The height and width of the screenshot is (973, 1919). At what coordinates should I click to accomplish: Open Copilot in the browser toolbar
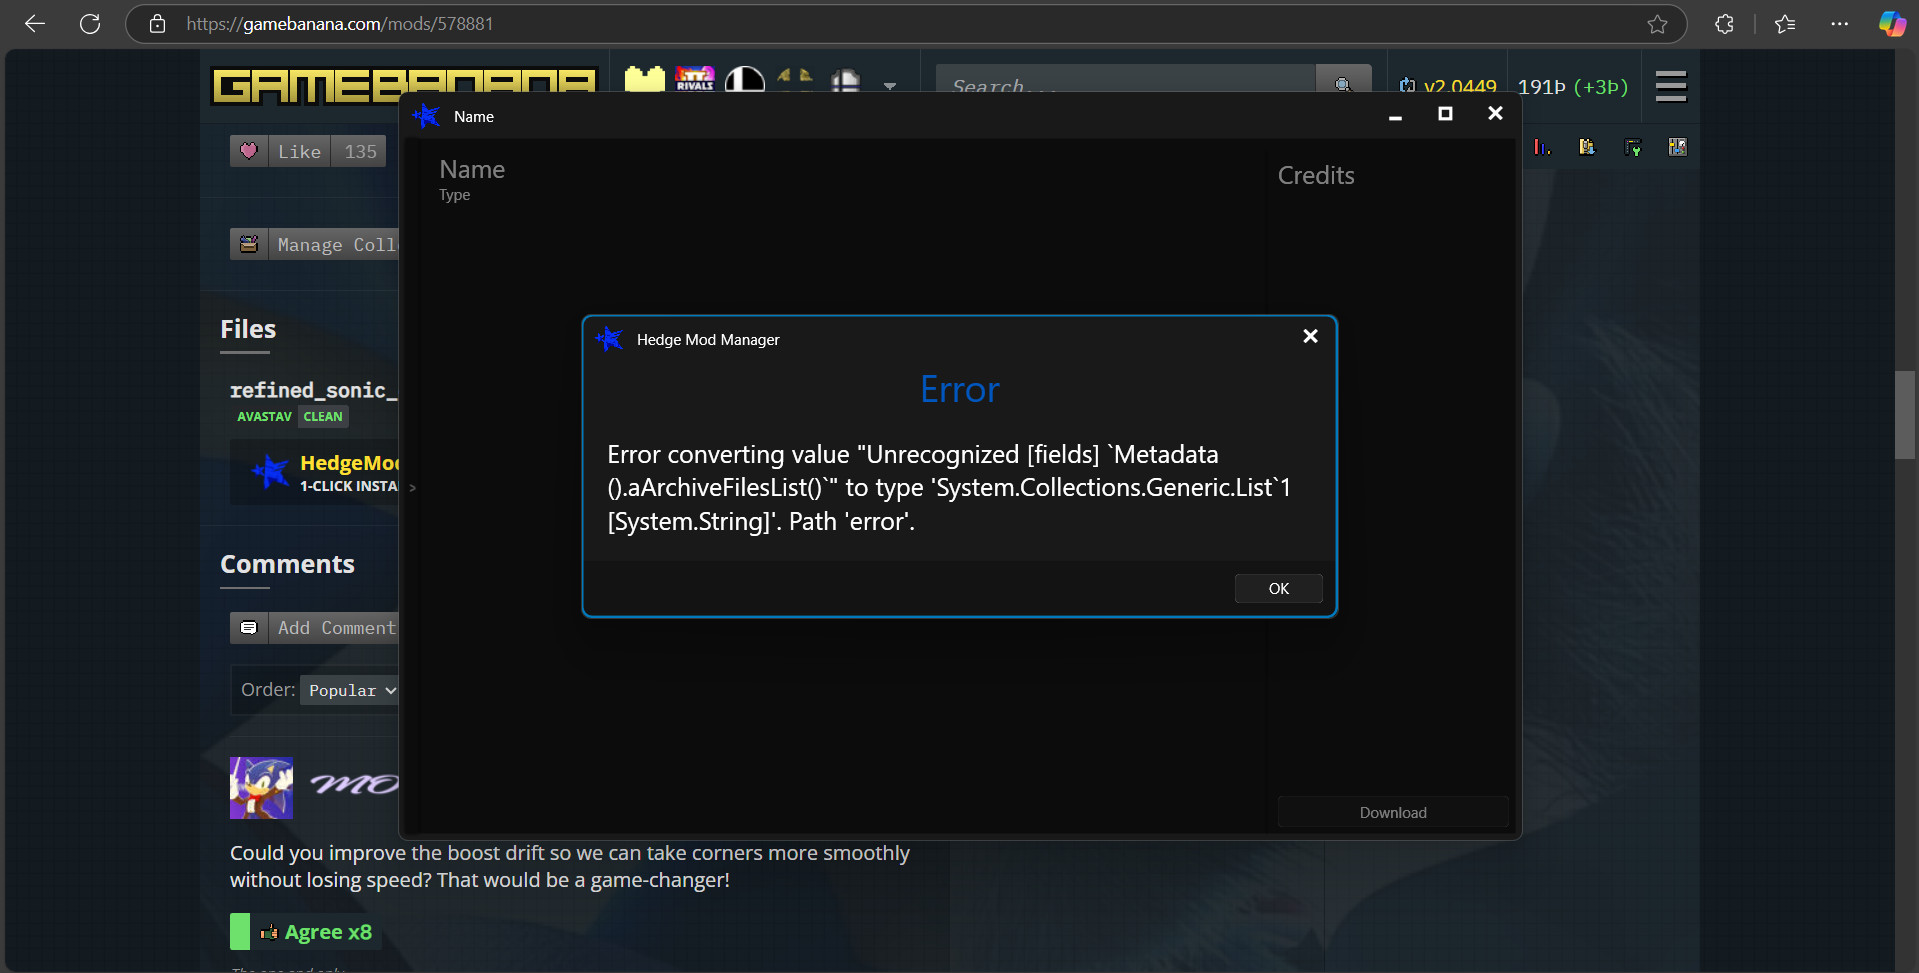point(1891,24)
